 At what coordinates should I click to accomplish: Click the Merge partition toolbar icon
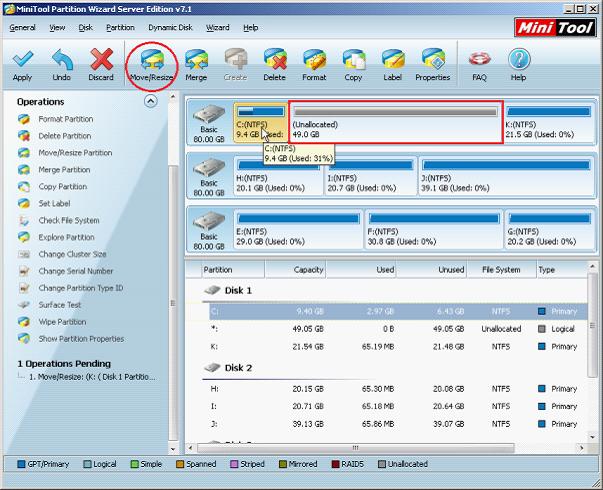tap(196, 65)
